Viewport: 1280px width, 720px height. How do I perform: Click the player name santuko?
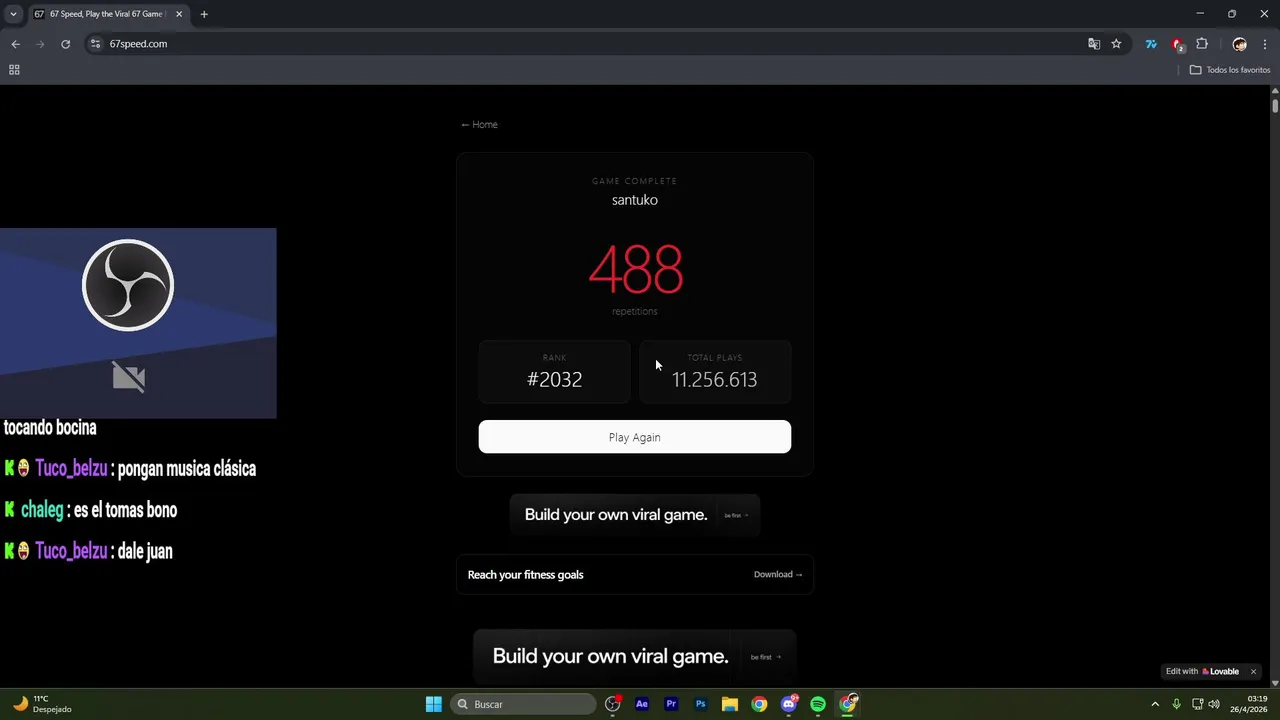pos(635,200)
